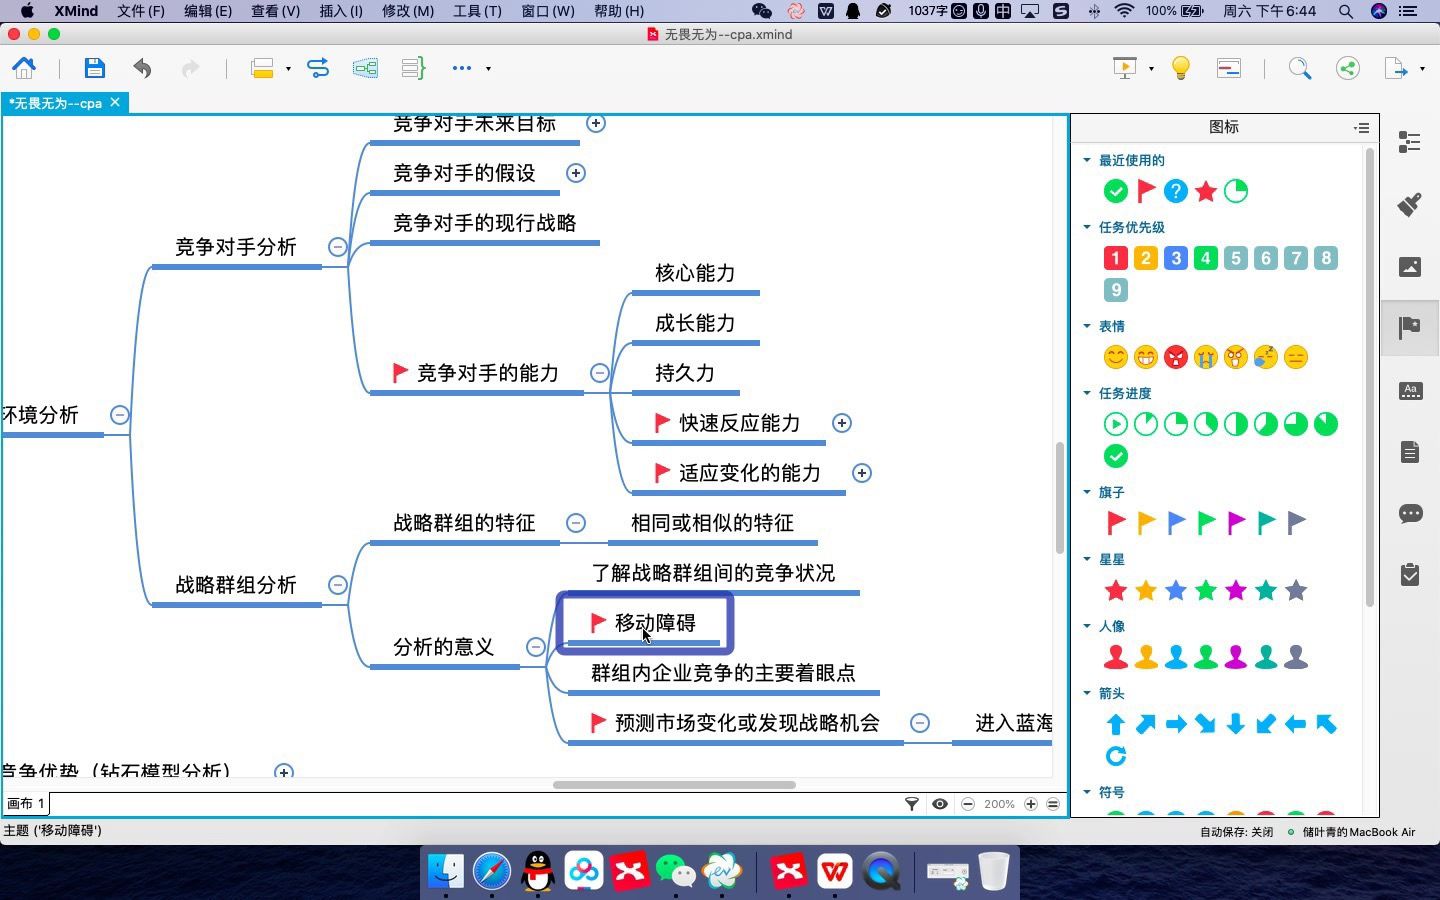Collapse the 竞争对手的能力 branch
The width and height of the screenshot is (1440, 900).
point(599,373)
